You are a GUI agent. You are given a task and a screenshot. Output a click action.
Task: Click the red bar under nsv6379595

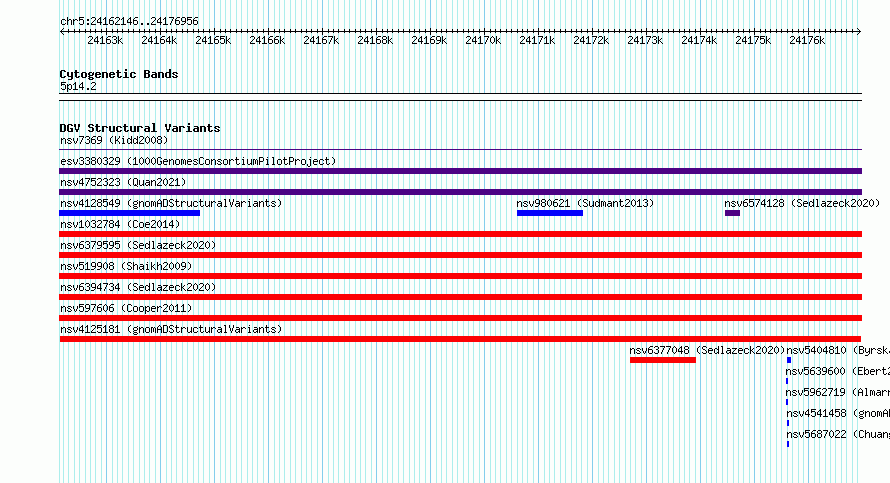pos(460,255)
